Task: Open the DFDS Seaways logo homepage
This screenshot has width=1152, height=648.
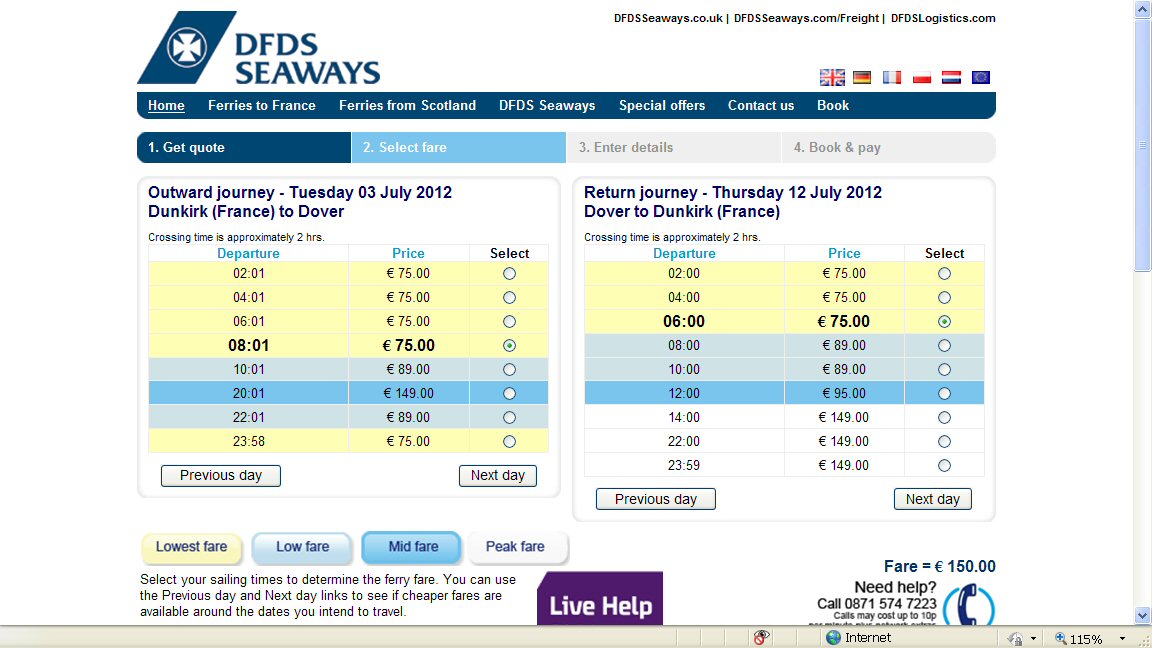Action: pyautogui.click(x=259, y=48)
